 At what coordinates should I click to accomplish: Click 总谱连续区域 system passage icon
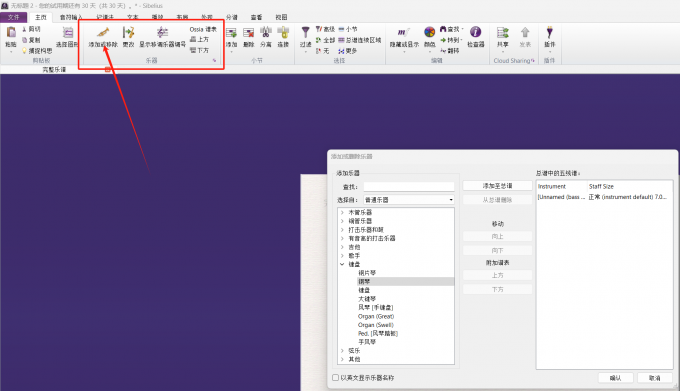(x=341, y=40)
